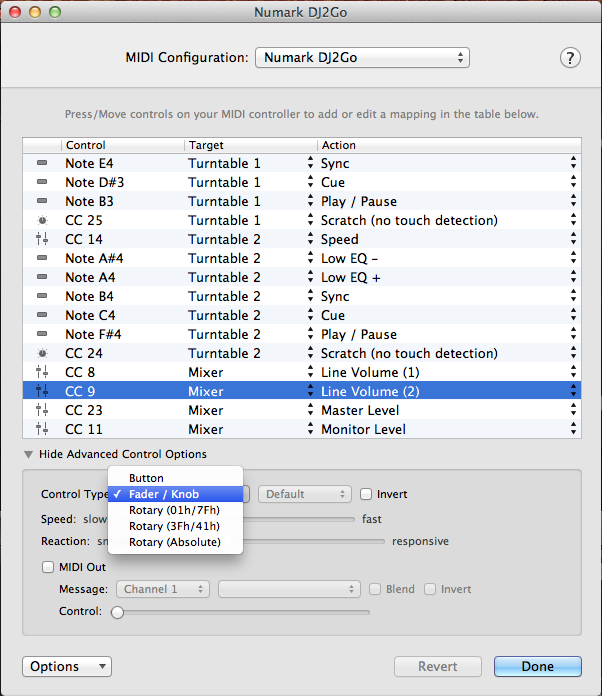
Task: Open help with the question mark button
Action: click(570, 58)
